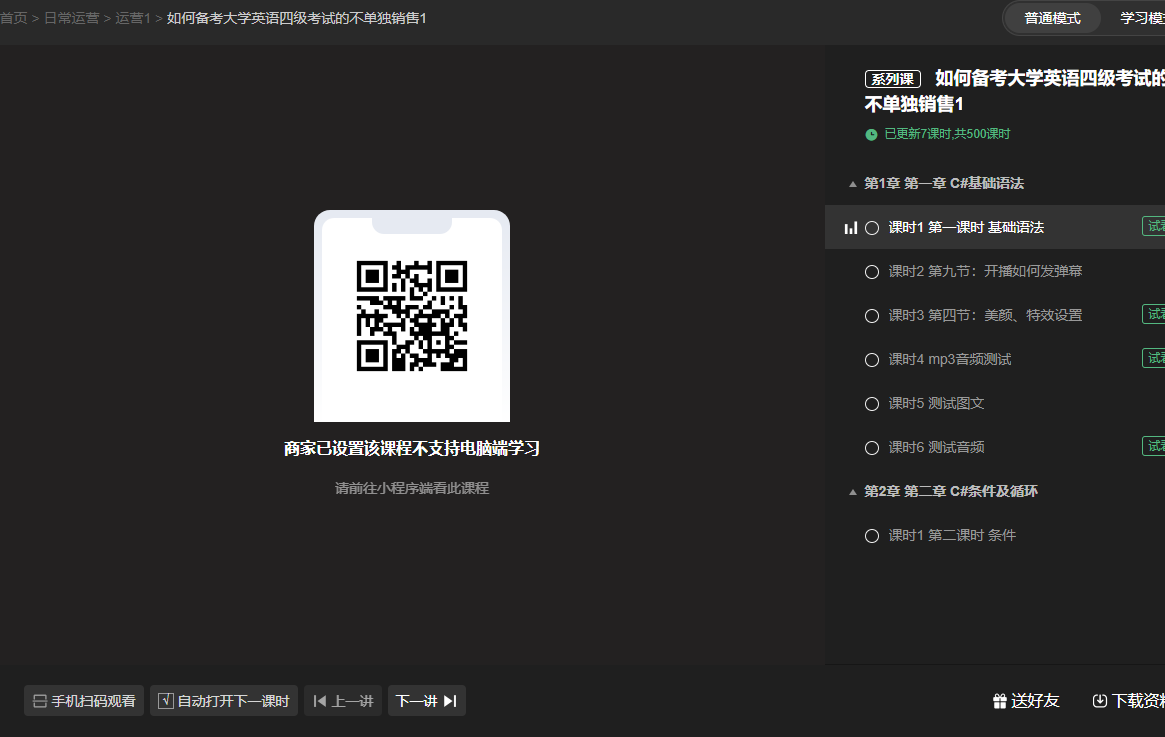This screenshot has height=737, width=1165.
Task: Click the 系列课 tag badge
Action: [893, 79]
